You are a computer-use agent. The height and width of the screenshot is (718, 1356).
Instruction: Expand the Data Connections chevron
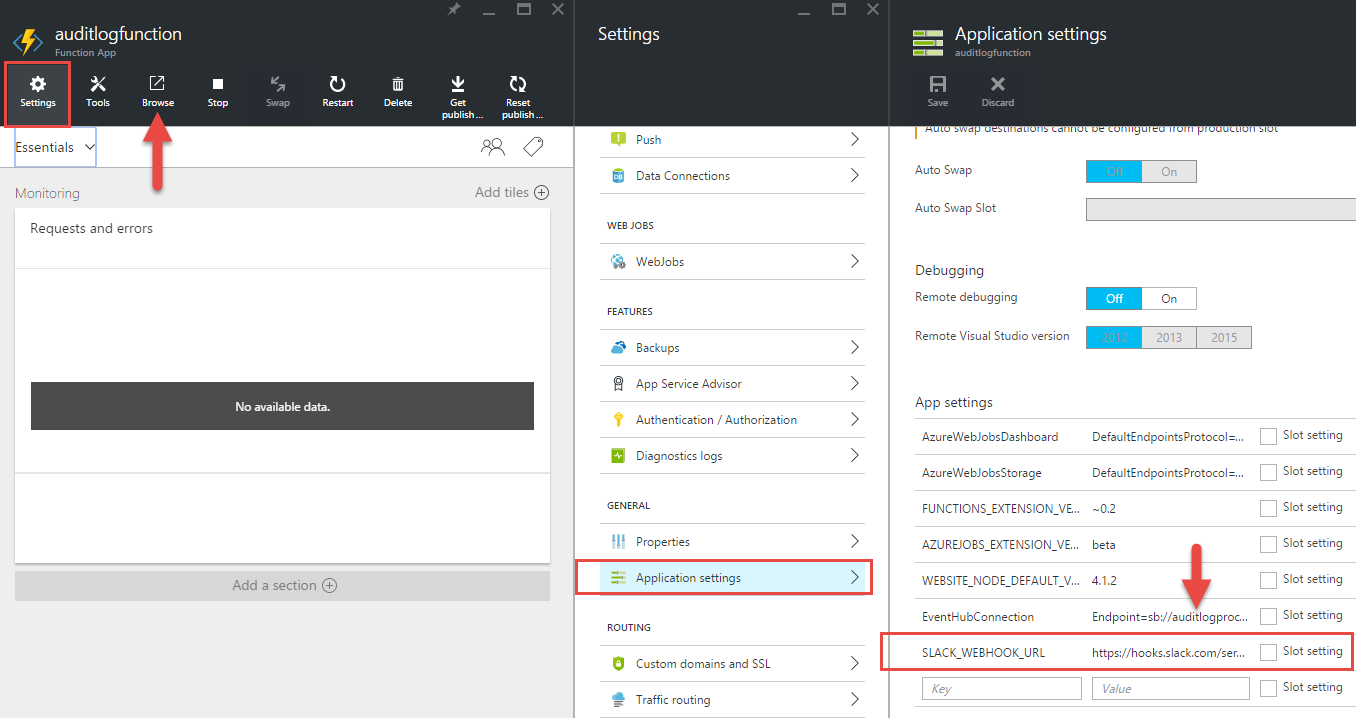855,176
